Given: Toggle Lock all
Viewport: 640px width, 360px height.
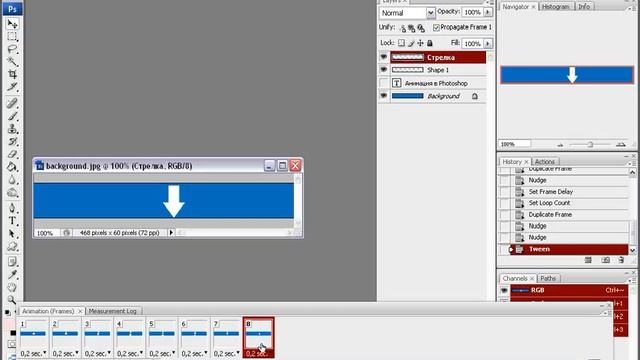Looking at the screenshot, I should tap(430, 43).
